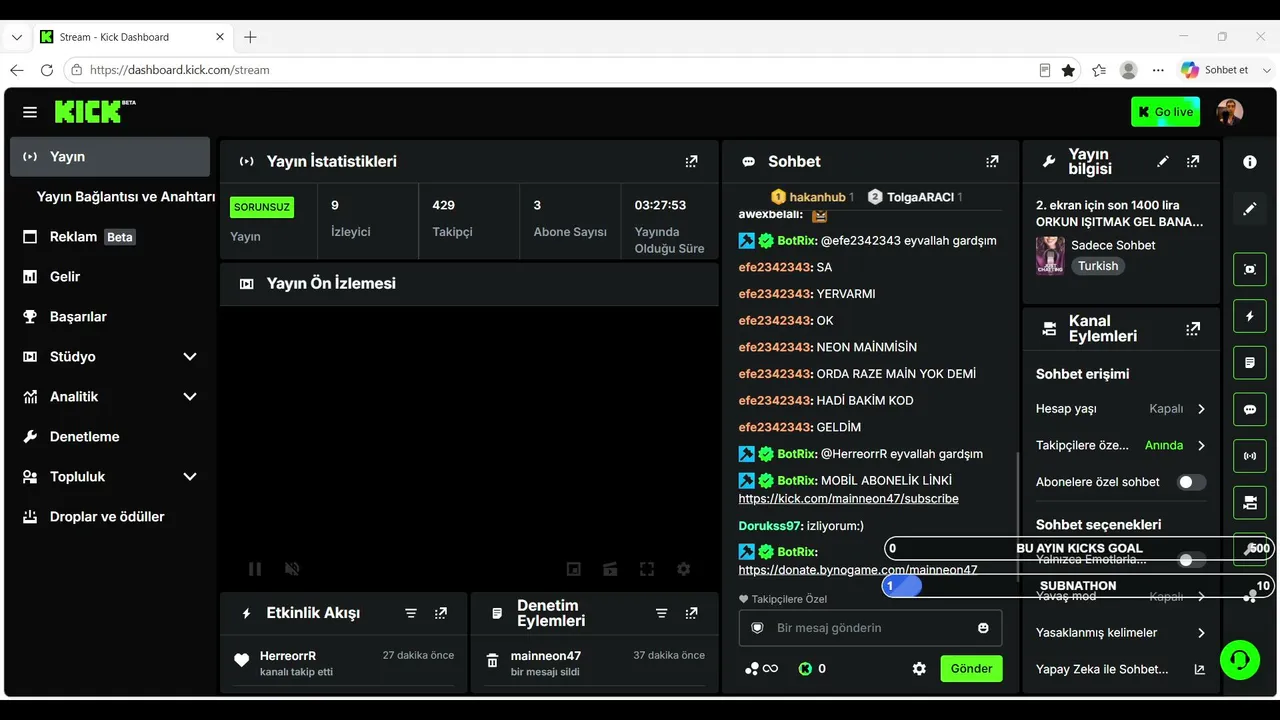Toggle the preview panel icon in right sidebar

pyautogui.click(x=1250, y=269)
